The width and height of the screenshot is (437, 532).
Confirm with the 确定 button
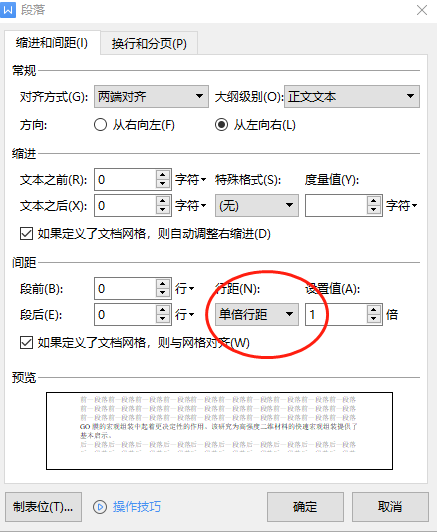point(305,507)
